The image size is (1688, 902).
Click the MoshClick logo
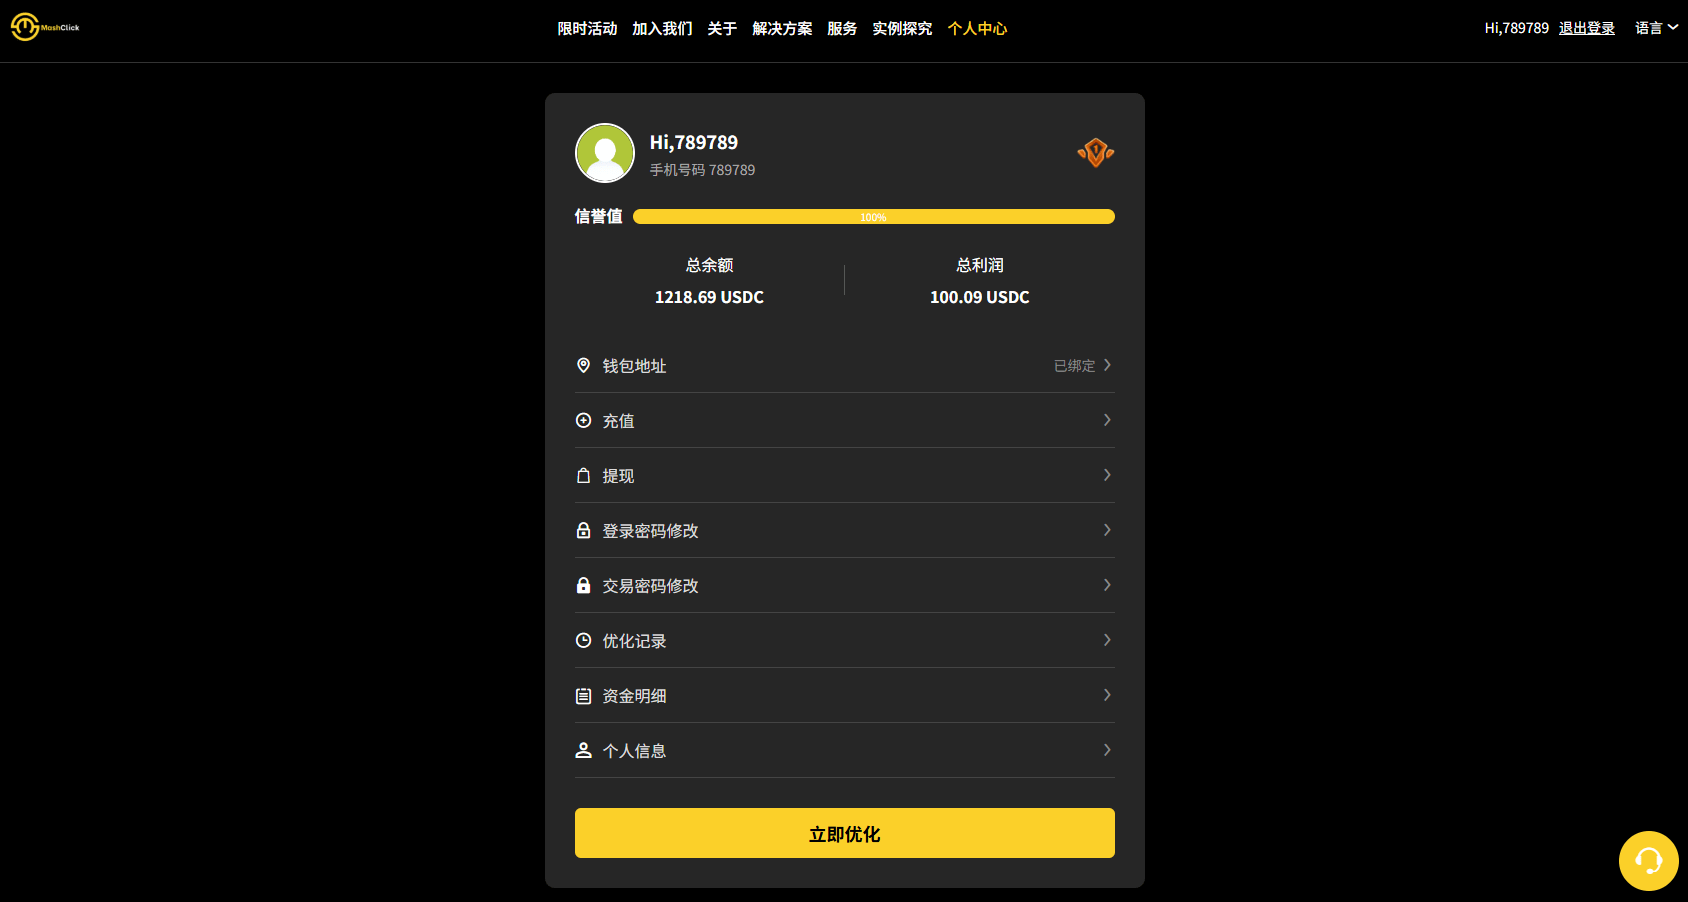click(45, 27)
